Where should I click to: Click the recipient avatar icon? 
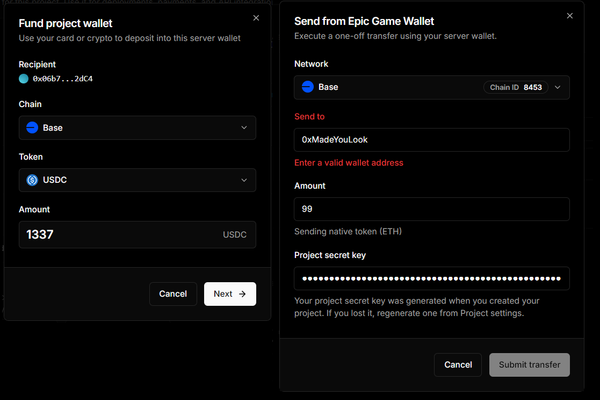25,78
